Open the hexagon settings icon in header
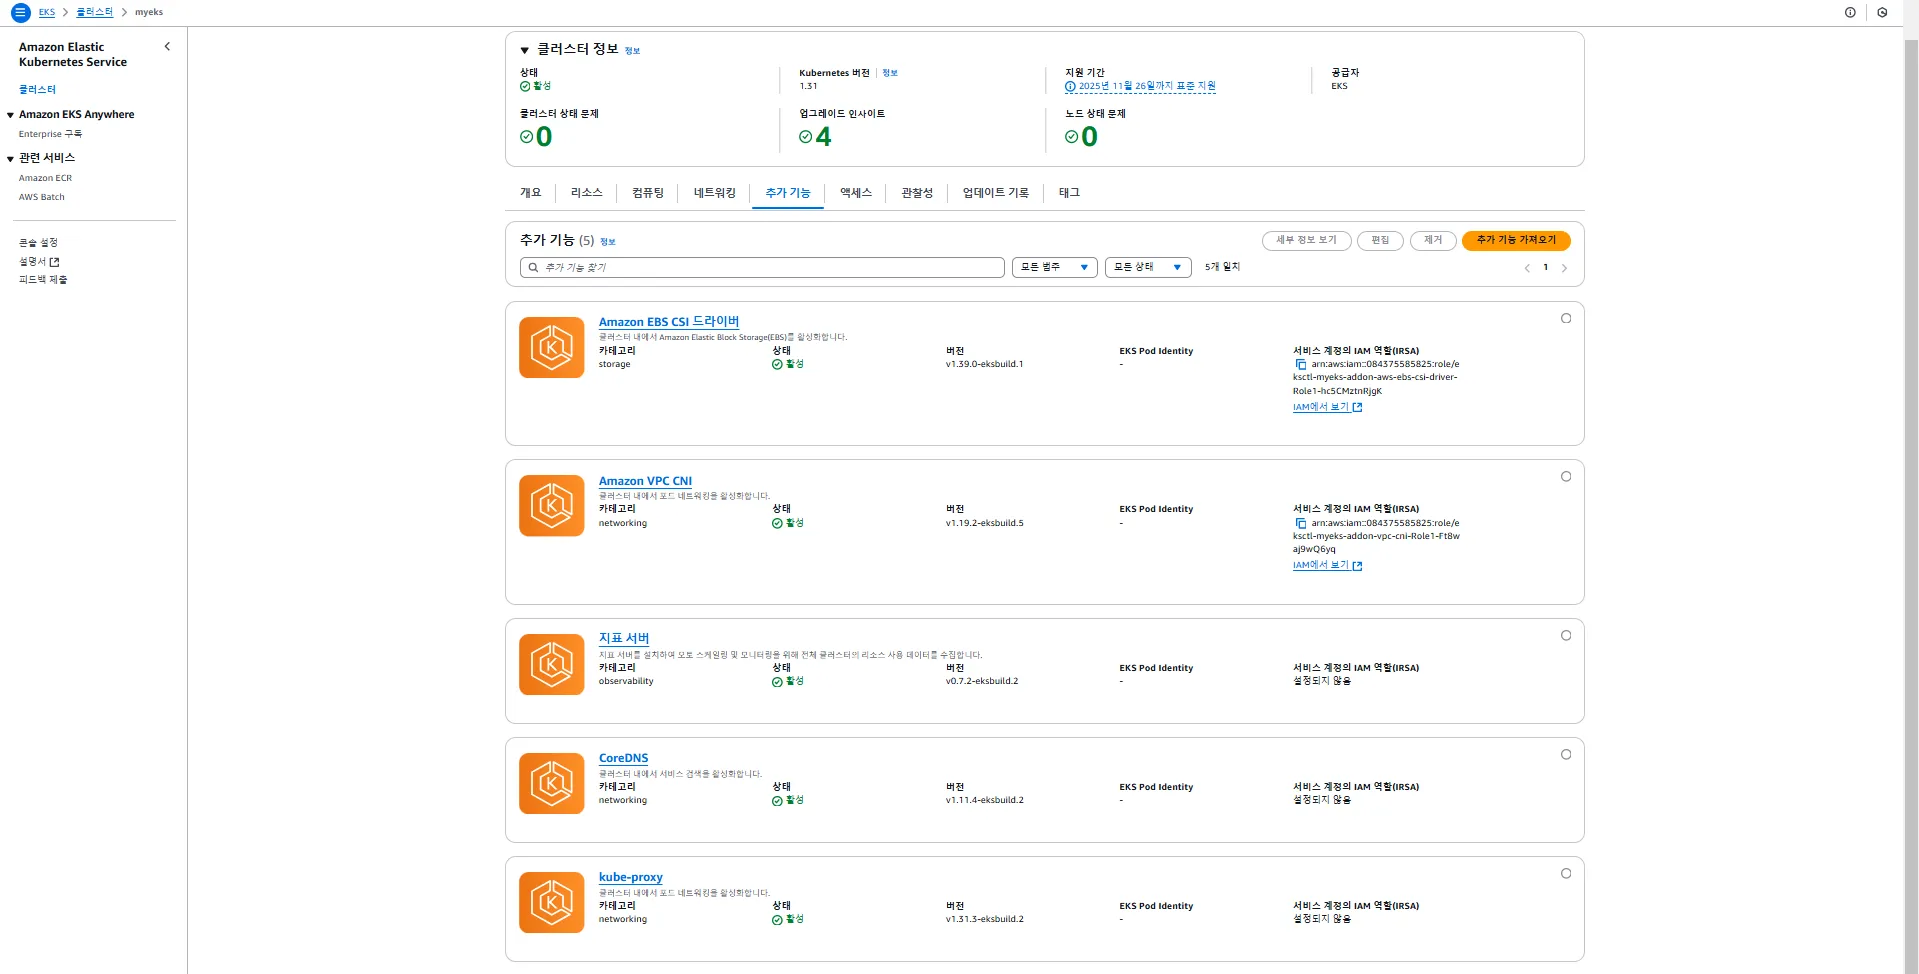The image size is (1919, 974). pos(1882,13)
